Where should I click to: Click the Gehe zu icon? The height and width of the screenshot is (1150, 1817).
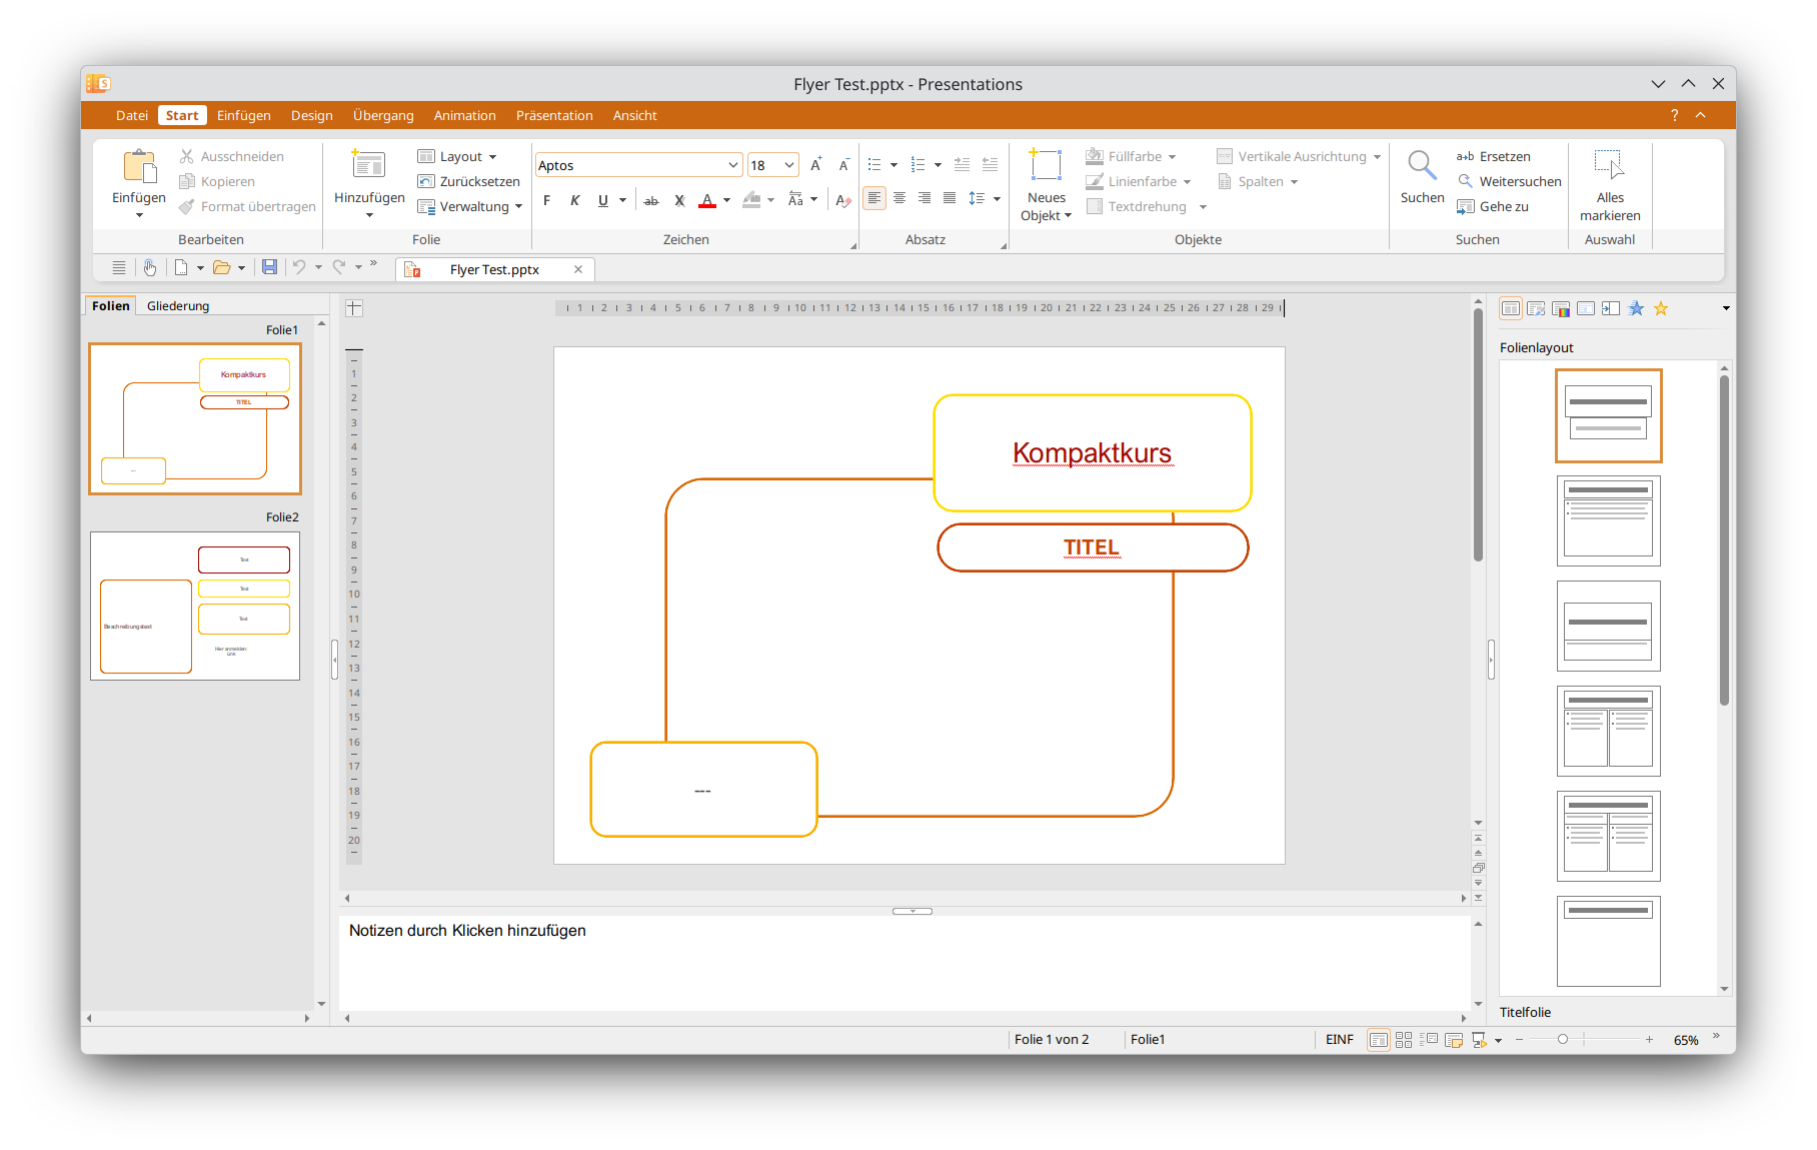click(1465, 206)
